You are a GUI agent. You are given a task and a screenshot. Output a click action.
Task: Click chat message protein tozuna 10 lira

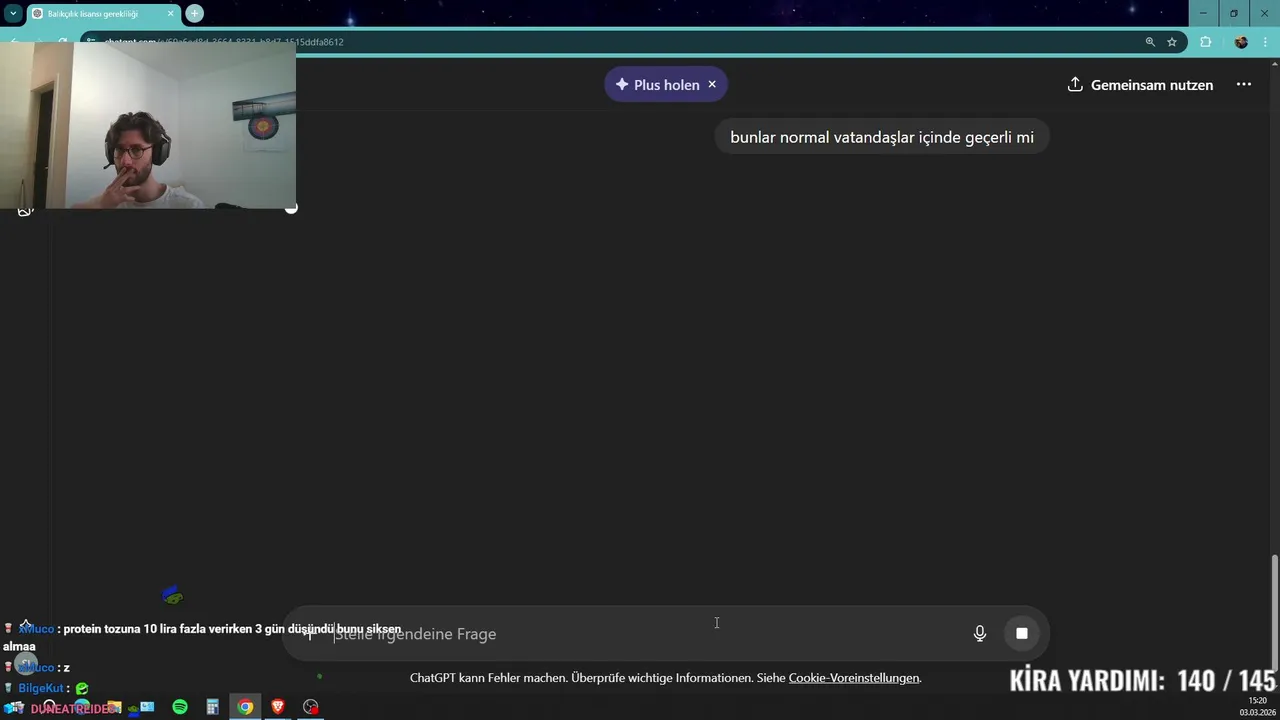202,637
